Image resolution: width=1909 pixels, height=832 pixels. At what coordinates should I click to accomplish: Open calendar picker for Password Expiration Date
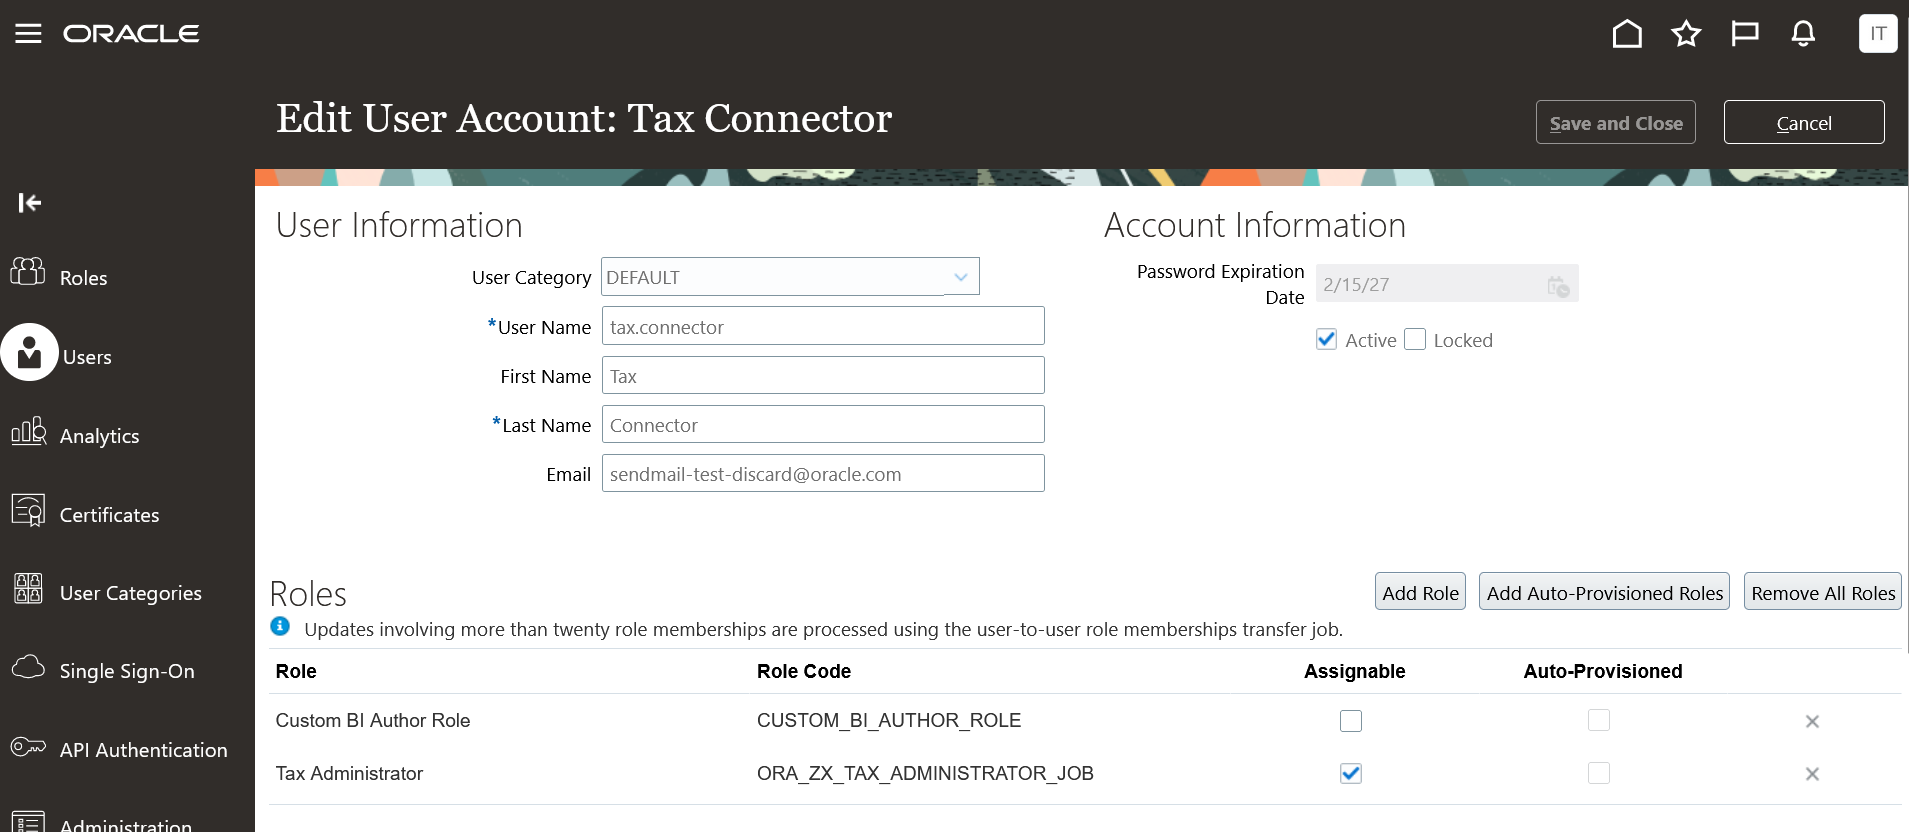[1557, 286]
